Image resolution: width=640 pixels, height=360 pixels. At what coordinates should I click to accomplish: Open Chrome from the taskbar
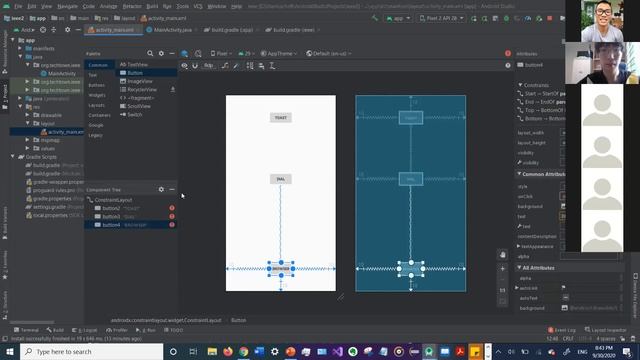pyautogui.click(x=243, y=351)
